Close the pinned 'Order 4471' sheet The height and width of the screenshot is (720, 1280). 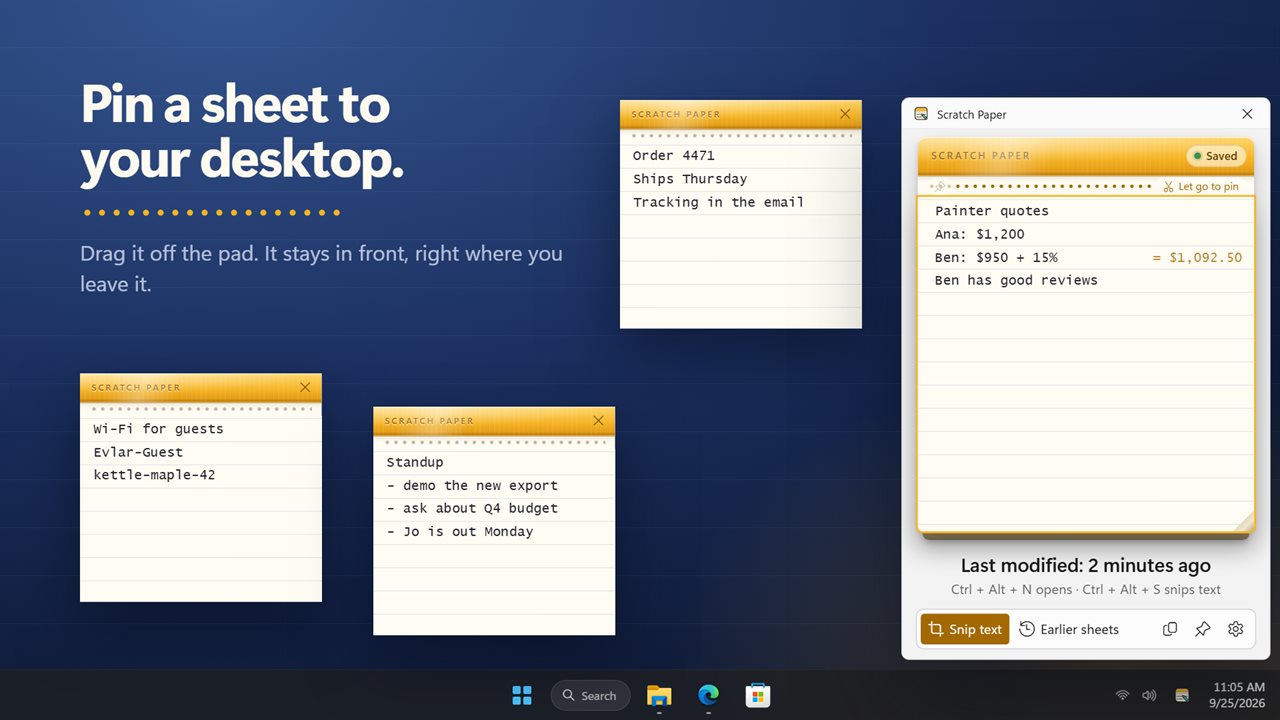point(845,114)
